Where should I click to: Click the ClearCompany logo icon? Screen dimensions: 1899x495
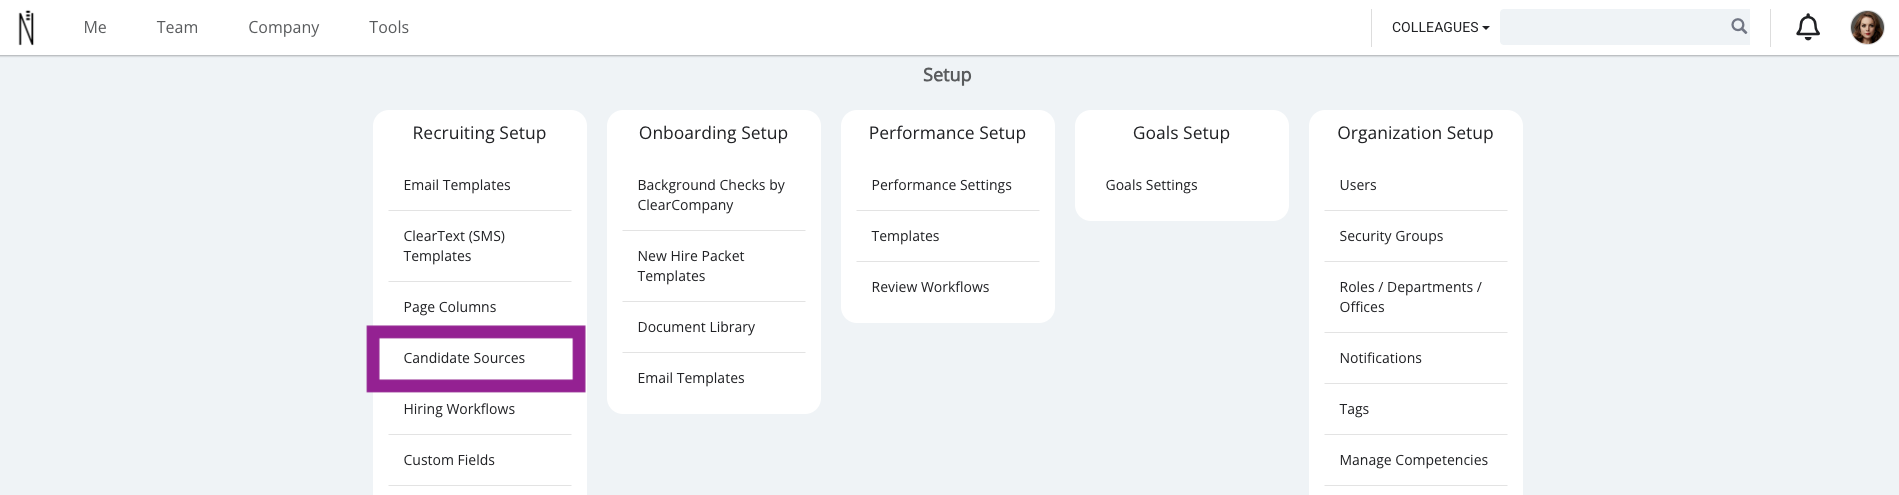(27, 27)
